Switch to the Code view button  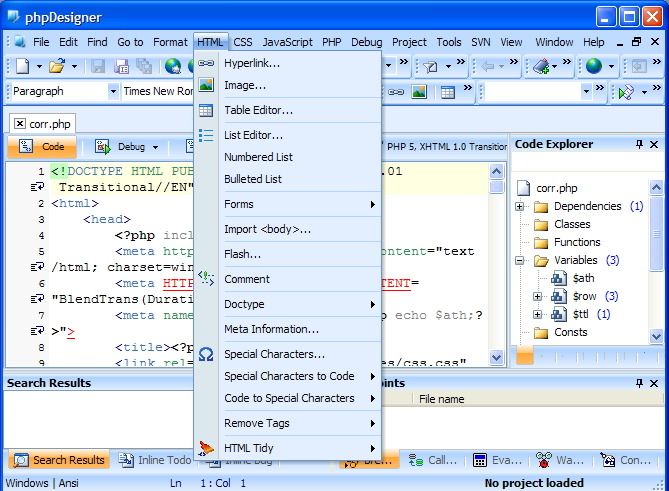tap(42, 147)
